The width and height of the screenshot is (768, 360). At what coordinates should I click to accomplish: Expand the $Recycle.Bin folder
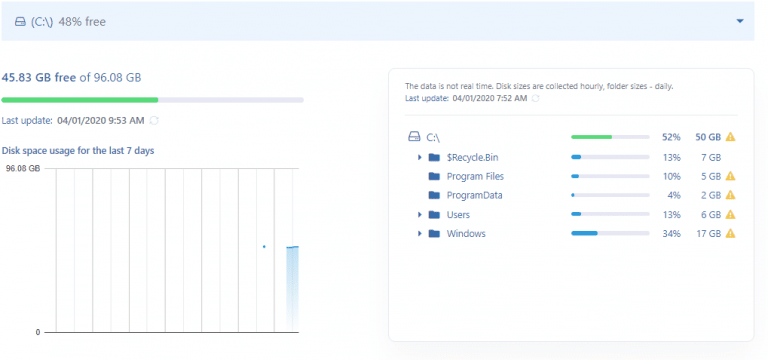(419, 158)
